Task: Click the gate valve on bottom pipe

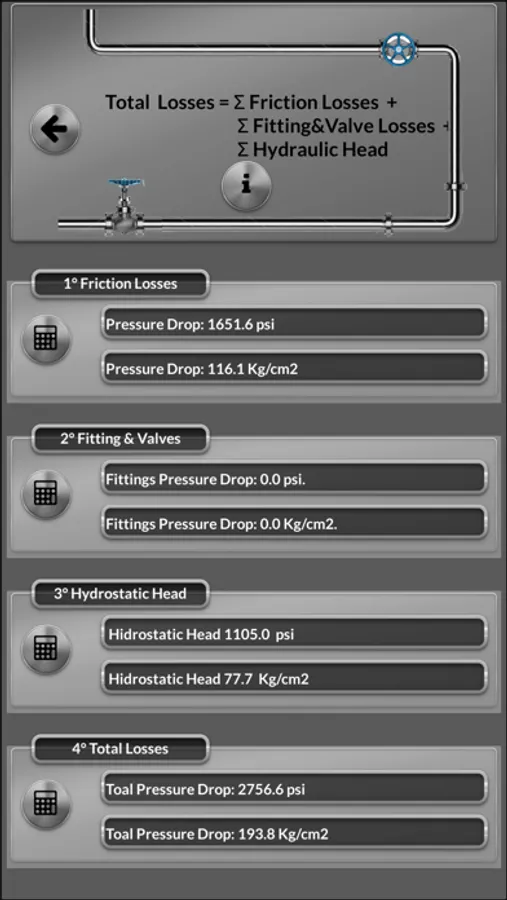Action: 124,207
